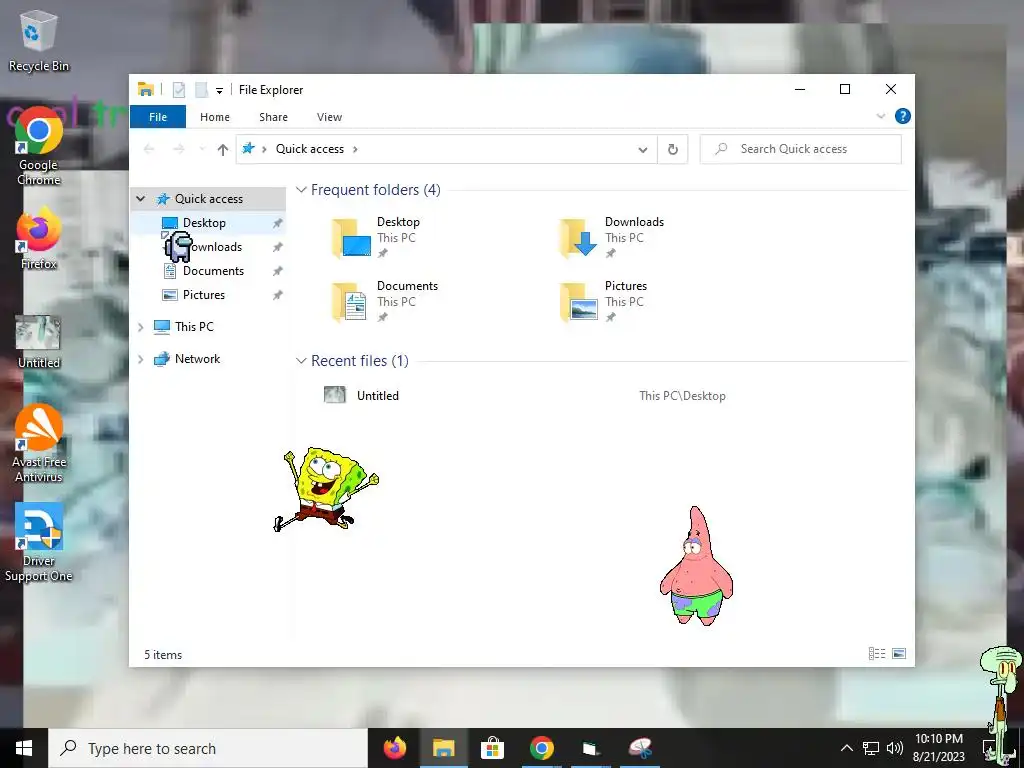The width and height of the screenshot is (1024, 768).
Task: Open Avast Free Antivirus shortcut
Action: pos(39,444)
